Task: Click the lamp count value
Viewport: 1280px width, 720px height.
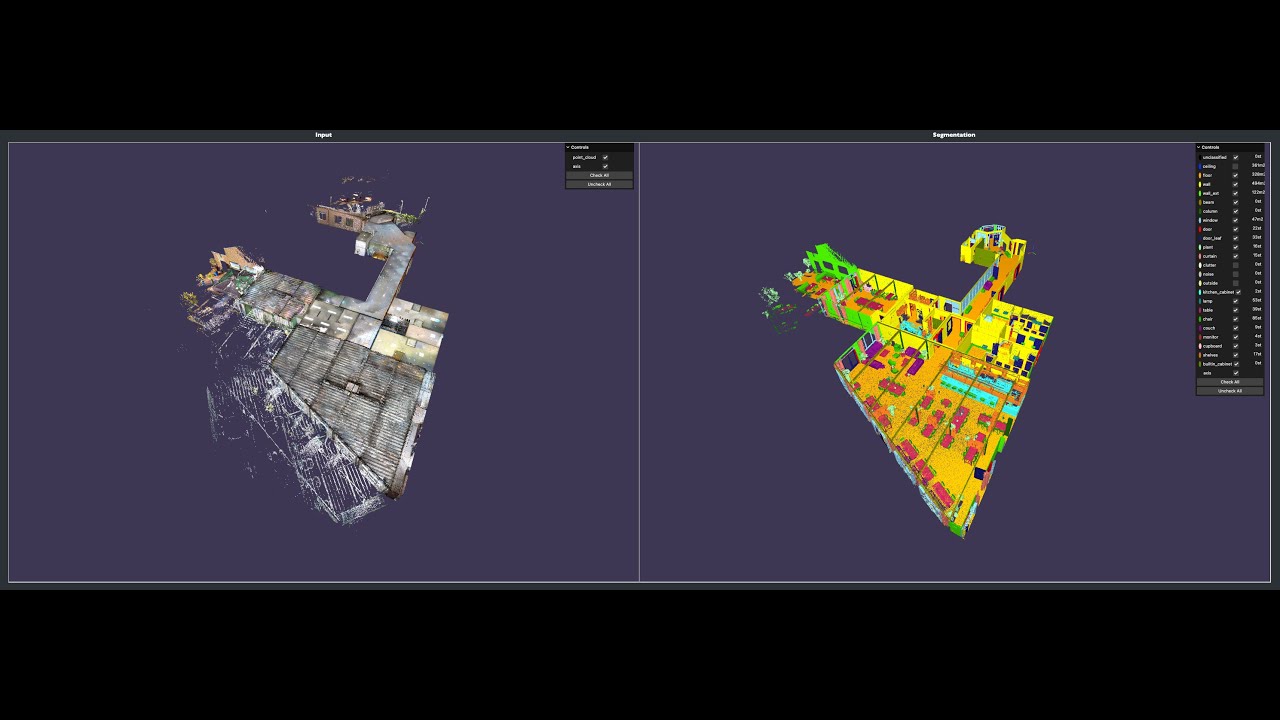Action: pyautogui.click(x=1258, y=301)
